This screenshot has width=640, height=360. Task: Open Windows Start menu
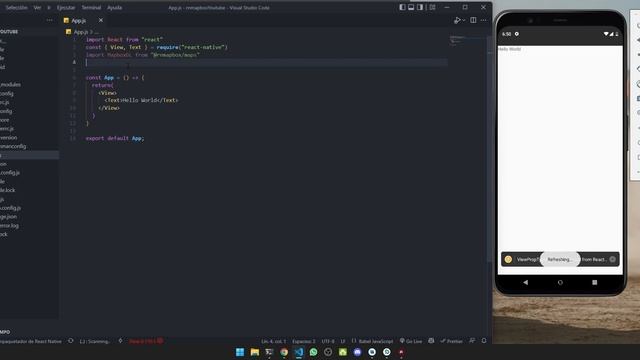pyautogui.click(x=240, y=352)
